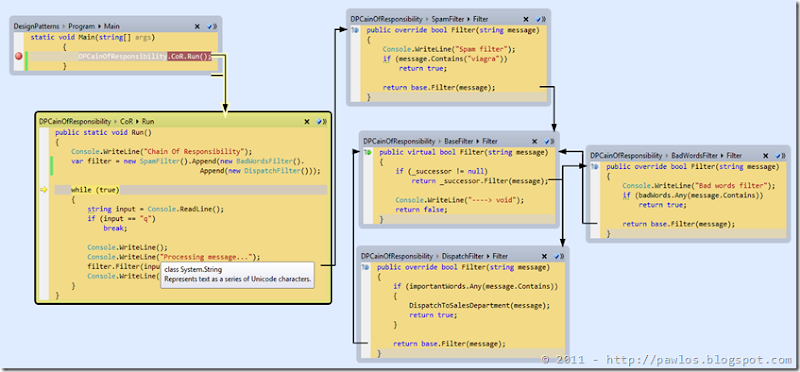Click the override marker icon in the DispatchFilter gutter
This screenshot has width=800, height=372.
point(365,267)
